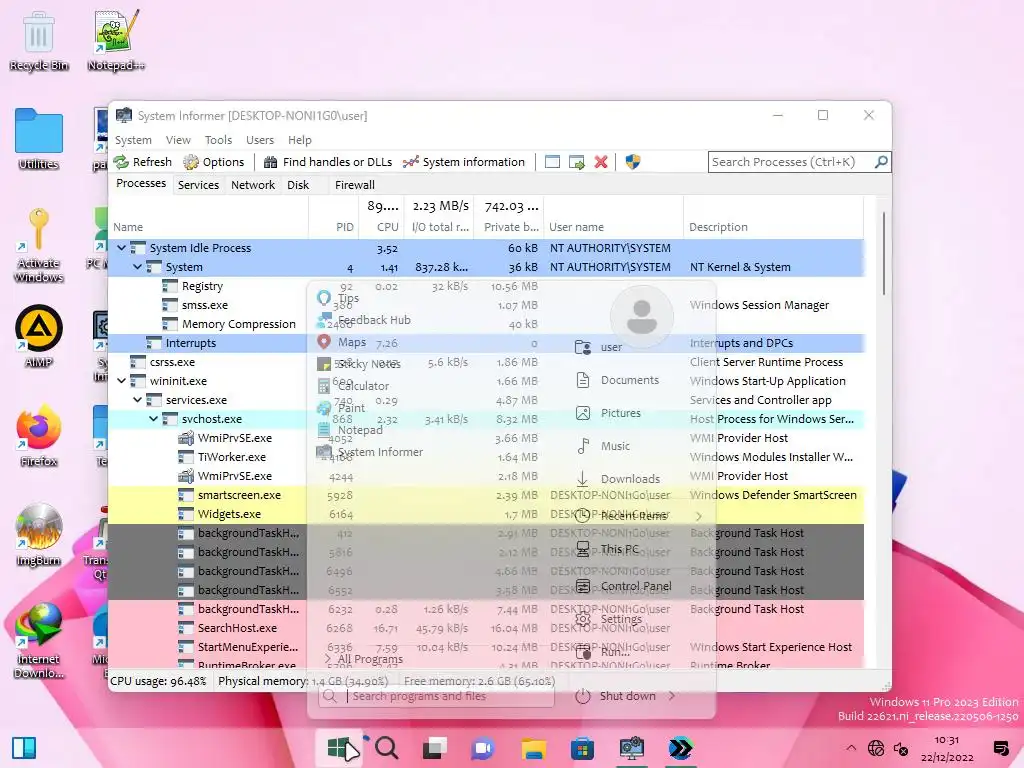1024x768 pixels.
Task: Click Search programs and files box
Action: pyautogui.click(x=436, y=696)
